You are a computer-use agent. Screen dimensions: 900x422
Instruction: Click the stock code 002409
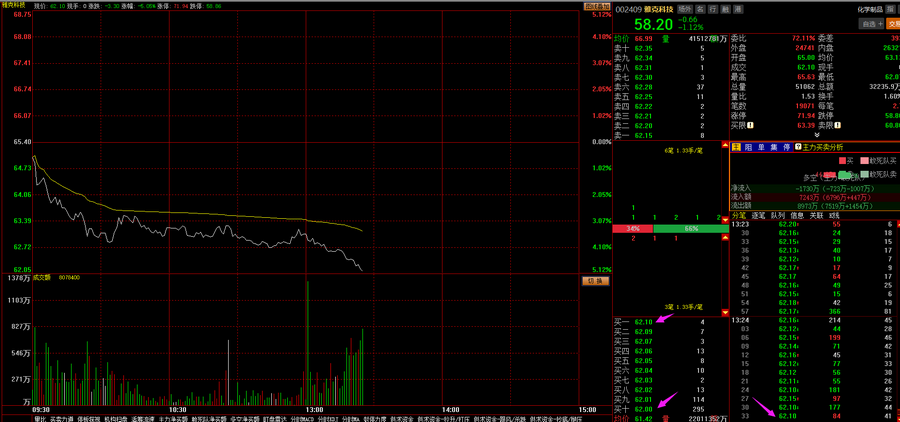(x=630, y=9)
